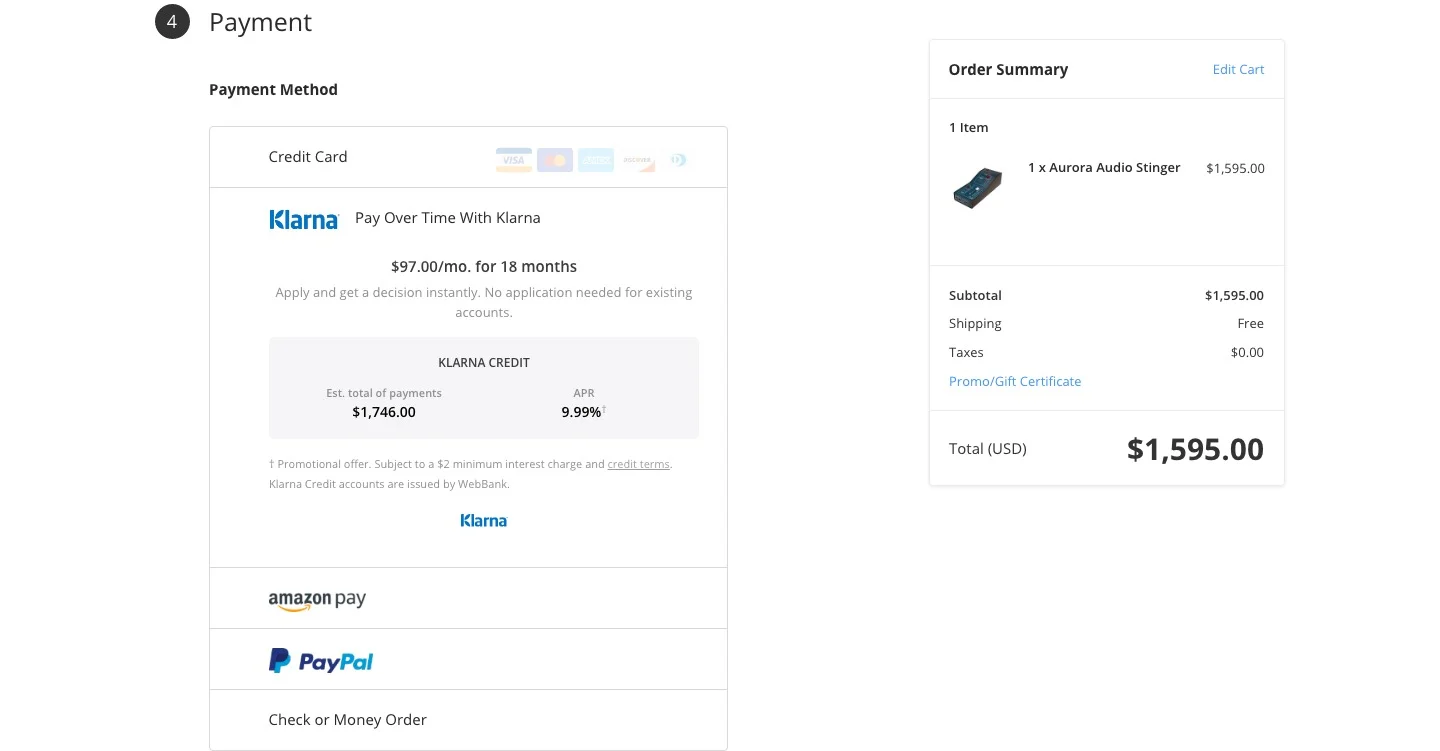Expand the Promo/Gift Certificate section

(1015, 381)
